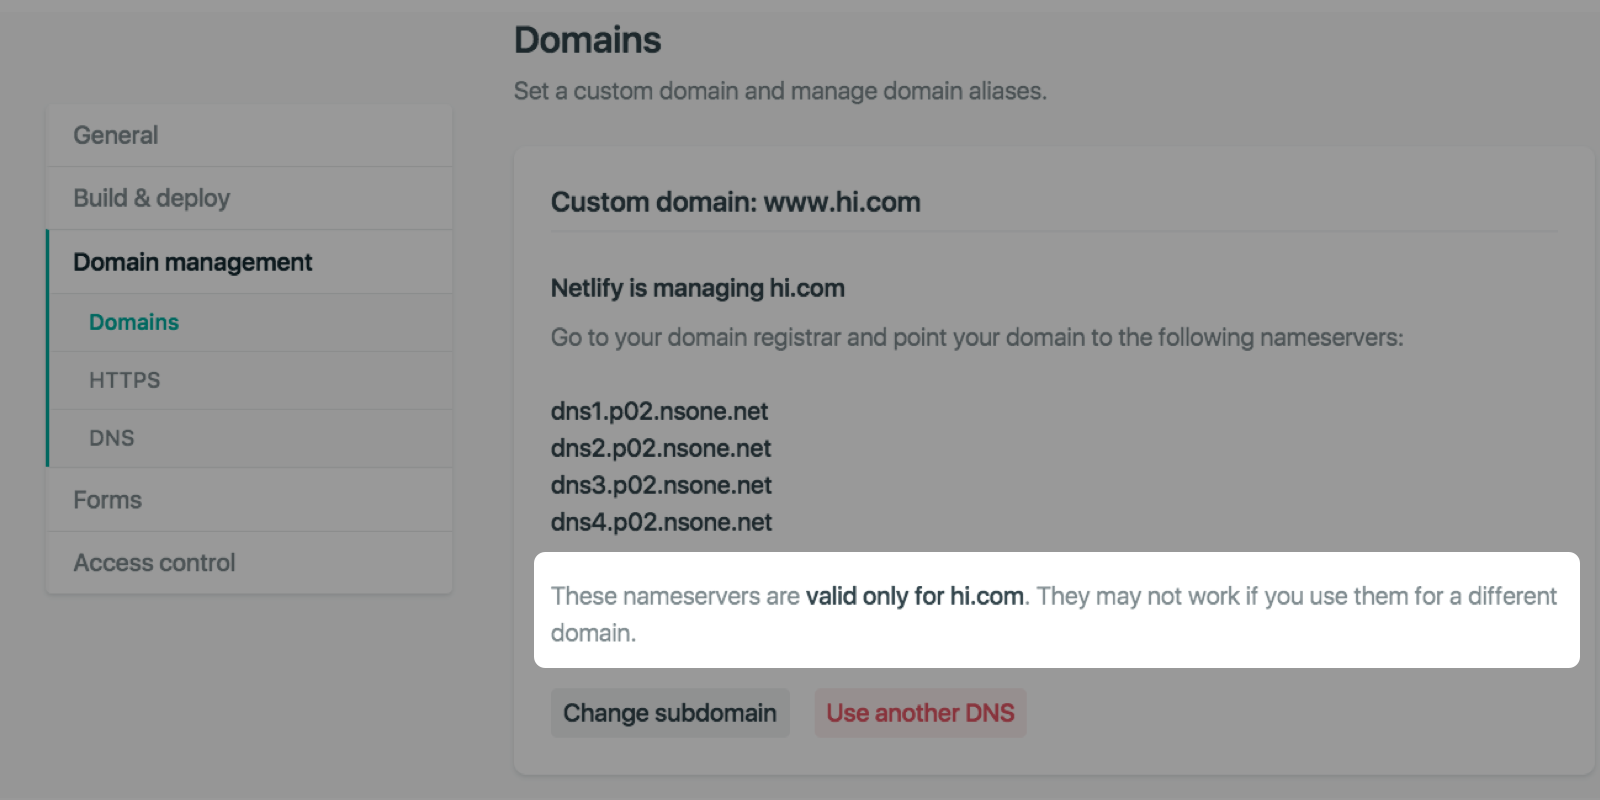
Task: Pick the dns4.p02.nsone.net nameserver text
Action: (x=660, y=522)
